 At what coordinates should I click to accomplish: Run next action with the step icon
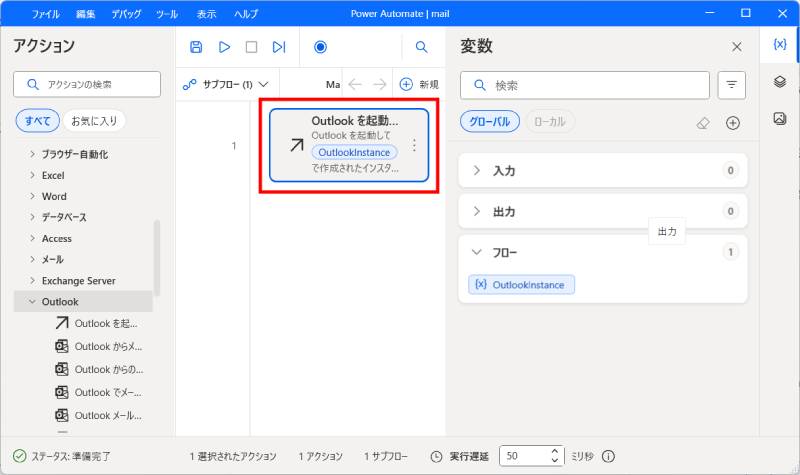279,47
